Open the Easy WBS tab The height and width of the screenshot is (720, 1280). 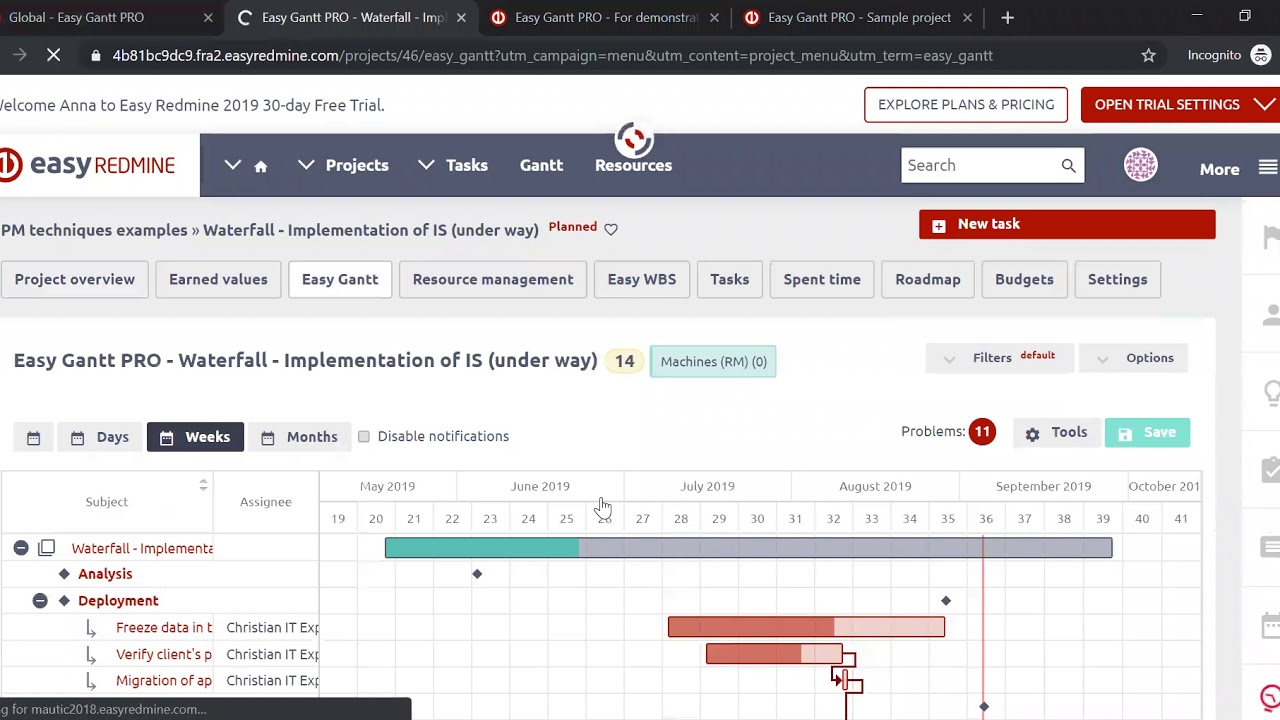click(642, 280)
